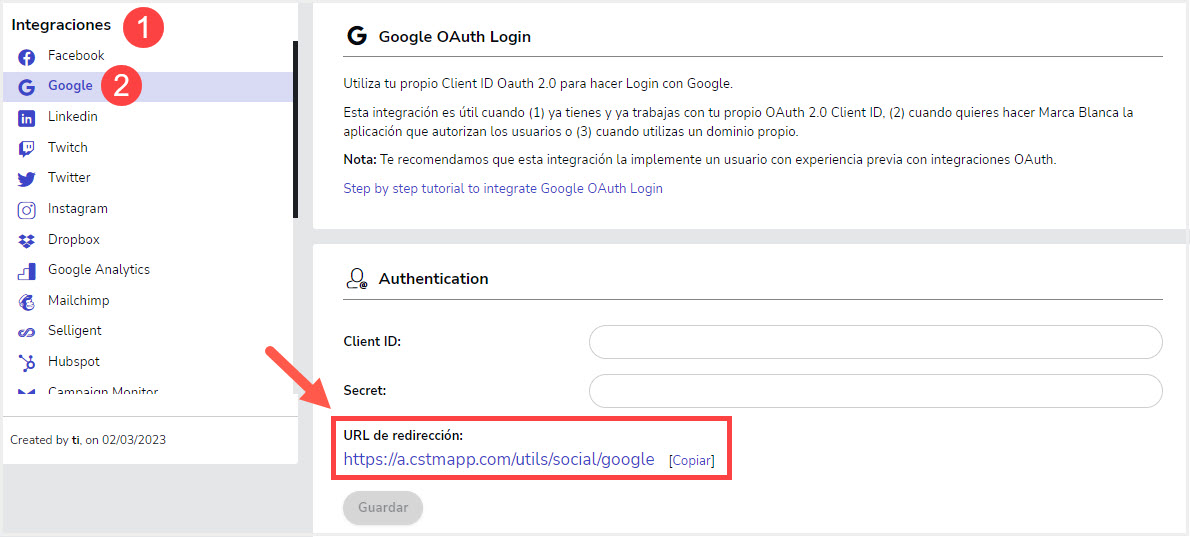Choose the Twitch icon in the sidebar

[27, 149]
